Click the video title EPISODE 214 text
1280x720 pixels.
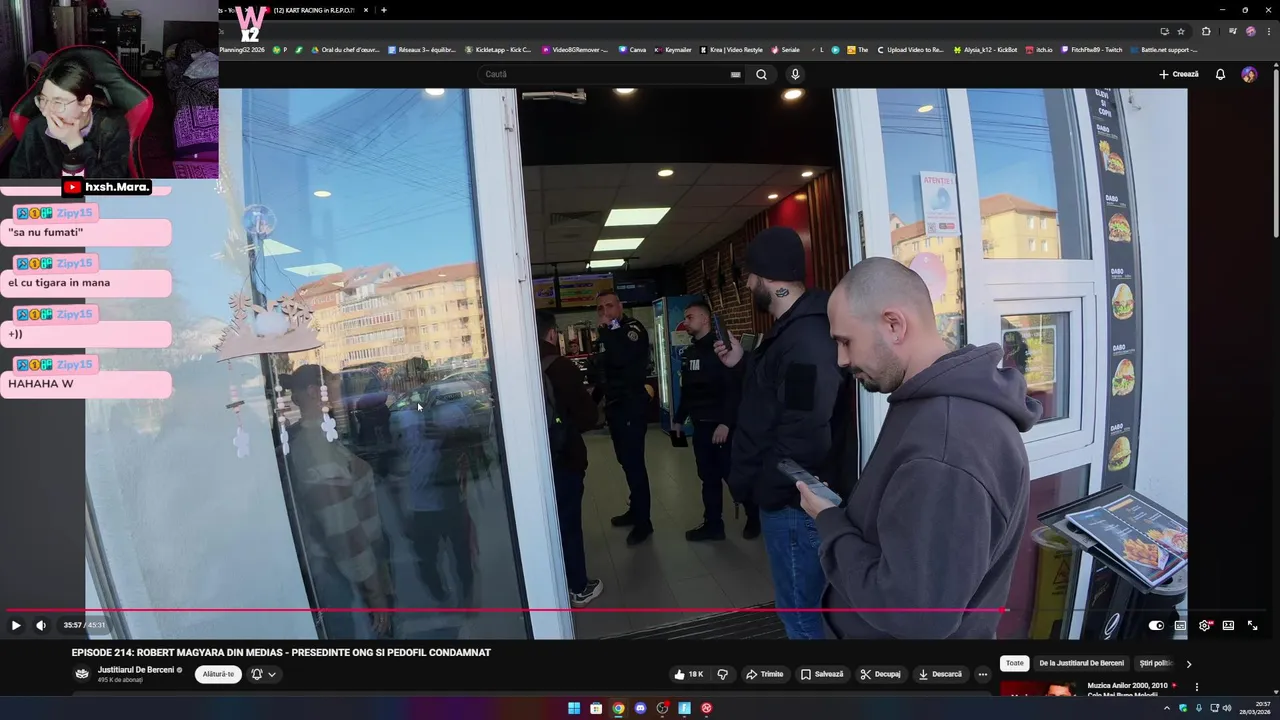[x=281, y=652]
